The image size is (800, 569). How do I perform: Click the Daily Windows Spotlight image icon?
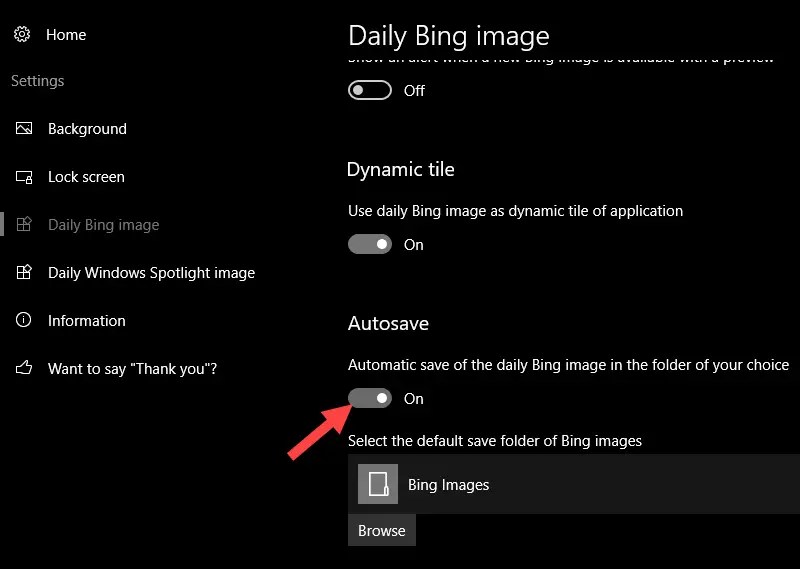click(24, 273)
